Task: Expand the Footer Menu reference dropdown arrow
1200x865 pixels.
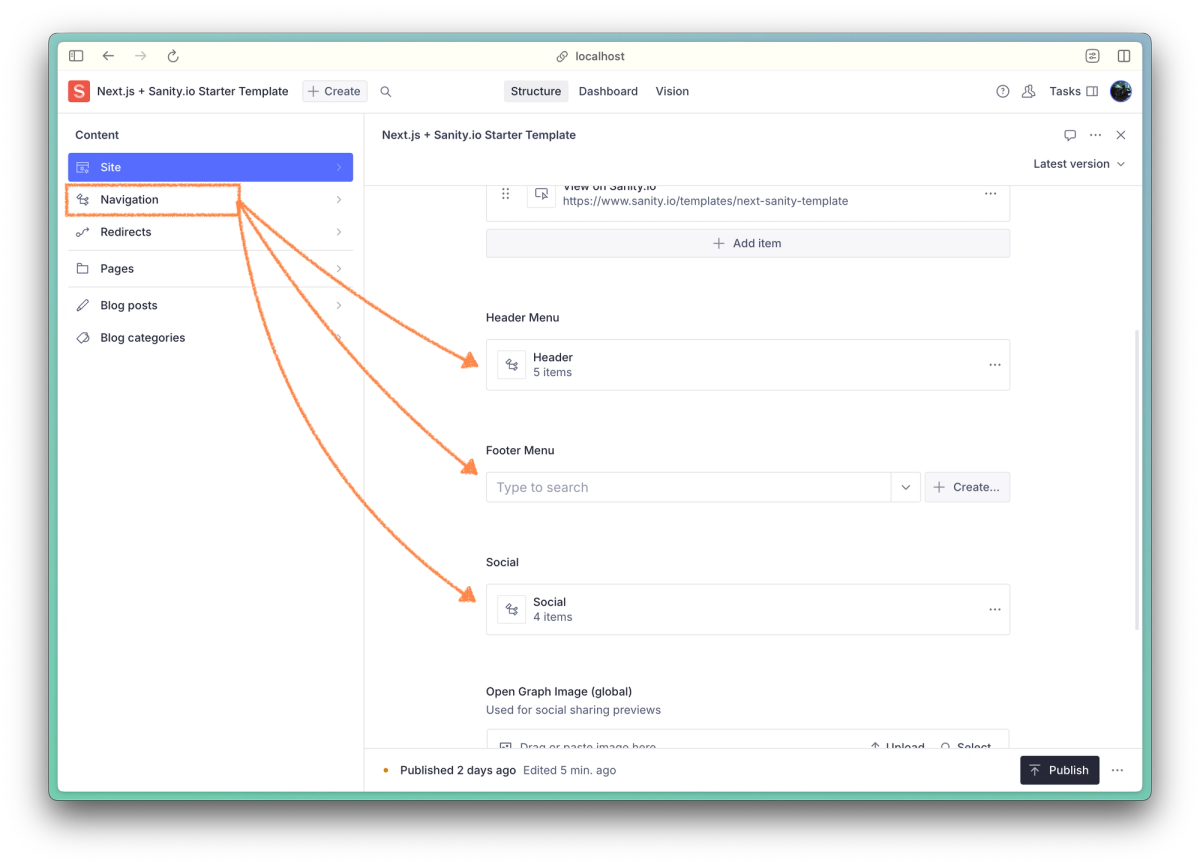Action: (905, 487)
